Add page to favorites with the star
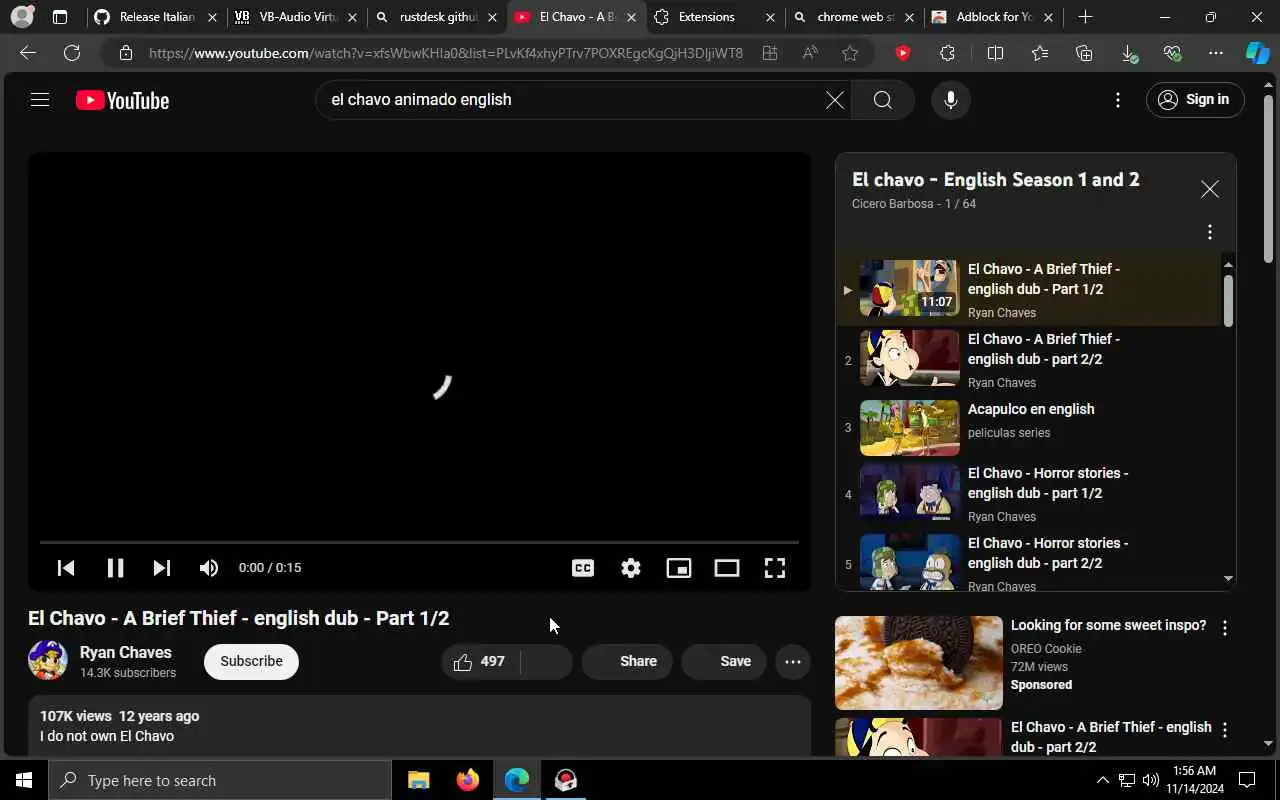This screenshot has width=1280, height=800. [850, 53]
